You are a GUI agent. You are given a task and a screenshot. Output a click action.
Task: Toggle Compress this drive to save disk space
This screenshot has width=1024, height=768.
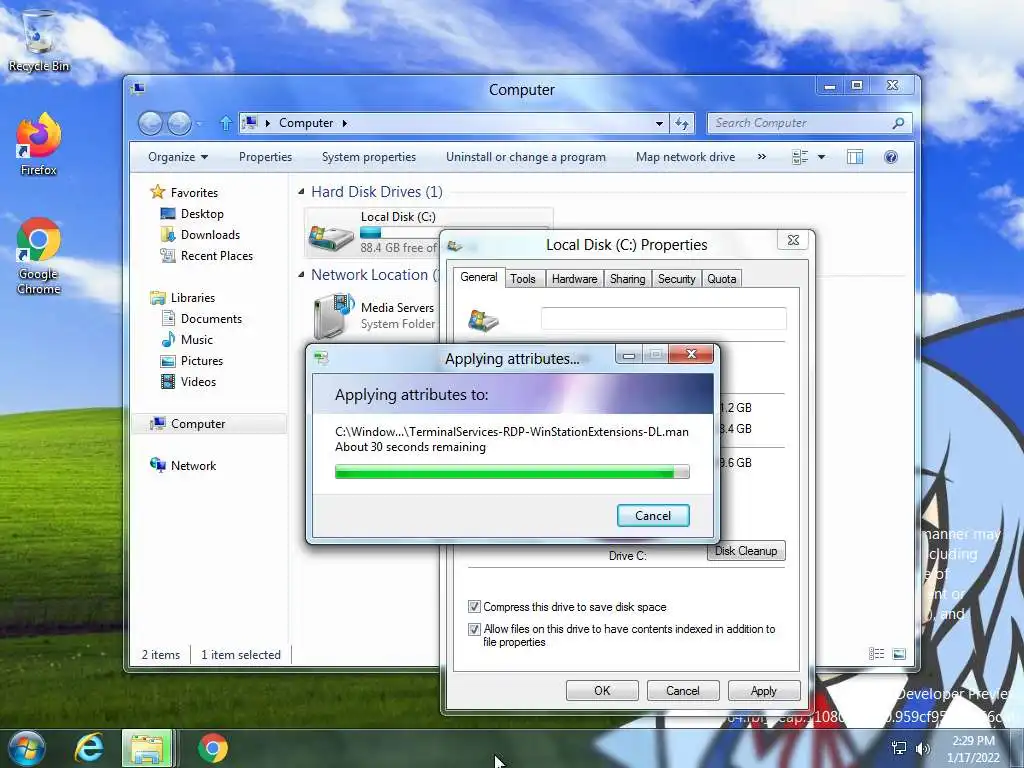pos(474,607)
